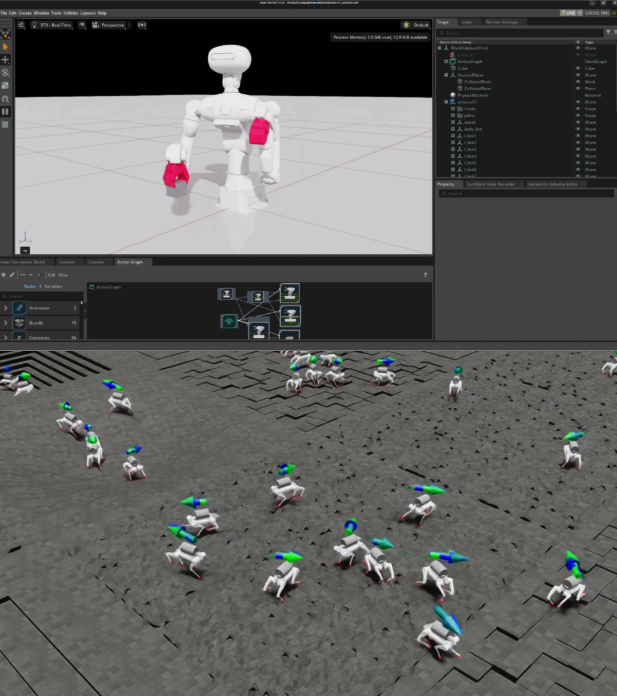
Task: Toggle visibility of the world Xform under robot
Action: click(x=578, y=122)
